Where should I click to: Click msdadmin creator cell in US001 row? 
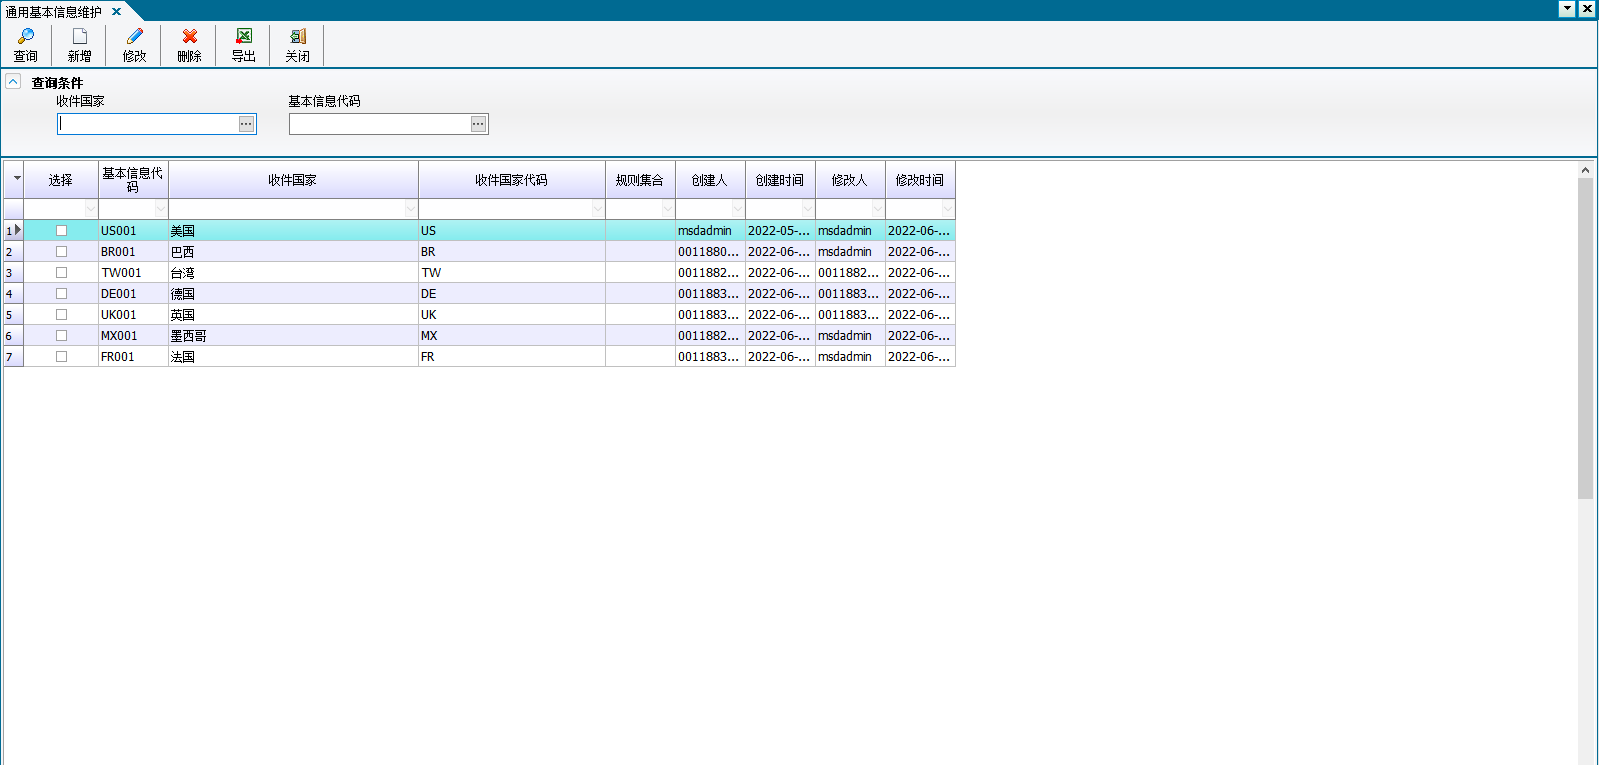710,231
